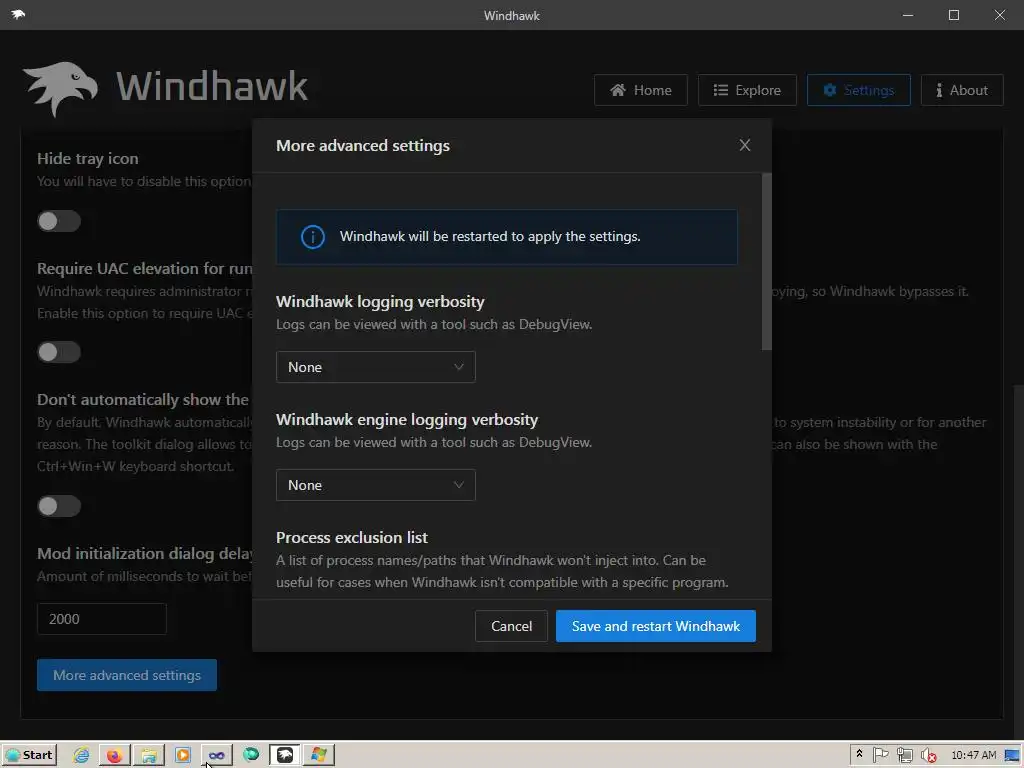Open the Start menu
1024x768 pixels.
tap(29, 755)
